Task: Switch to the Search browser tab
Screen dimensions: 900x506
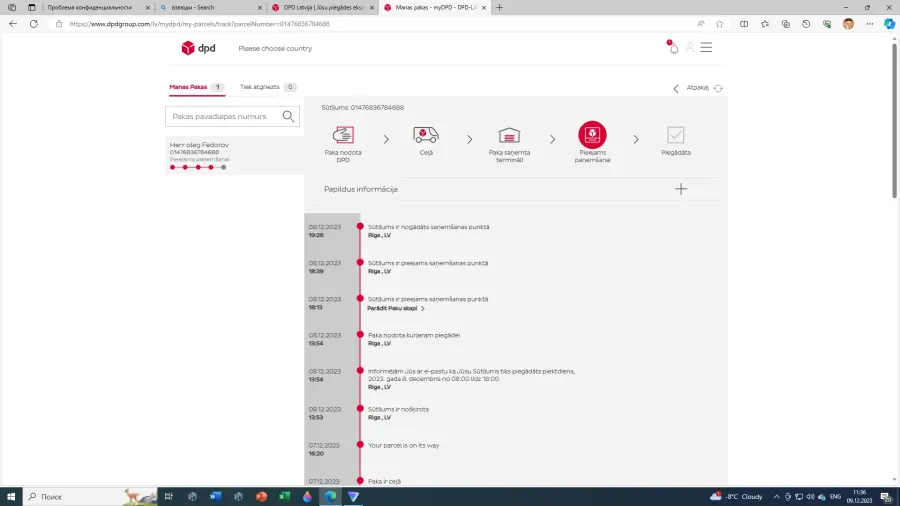Action: point(210,7)
